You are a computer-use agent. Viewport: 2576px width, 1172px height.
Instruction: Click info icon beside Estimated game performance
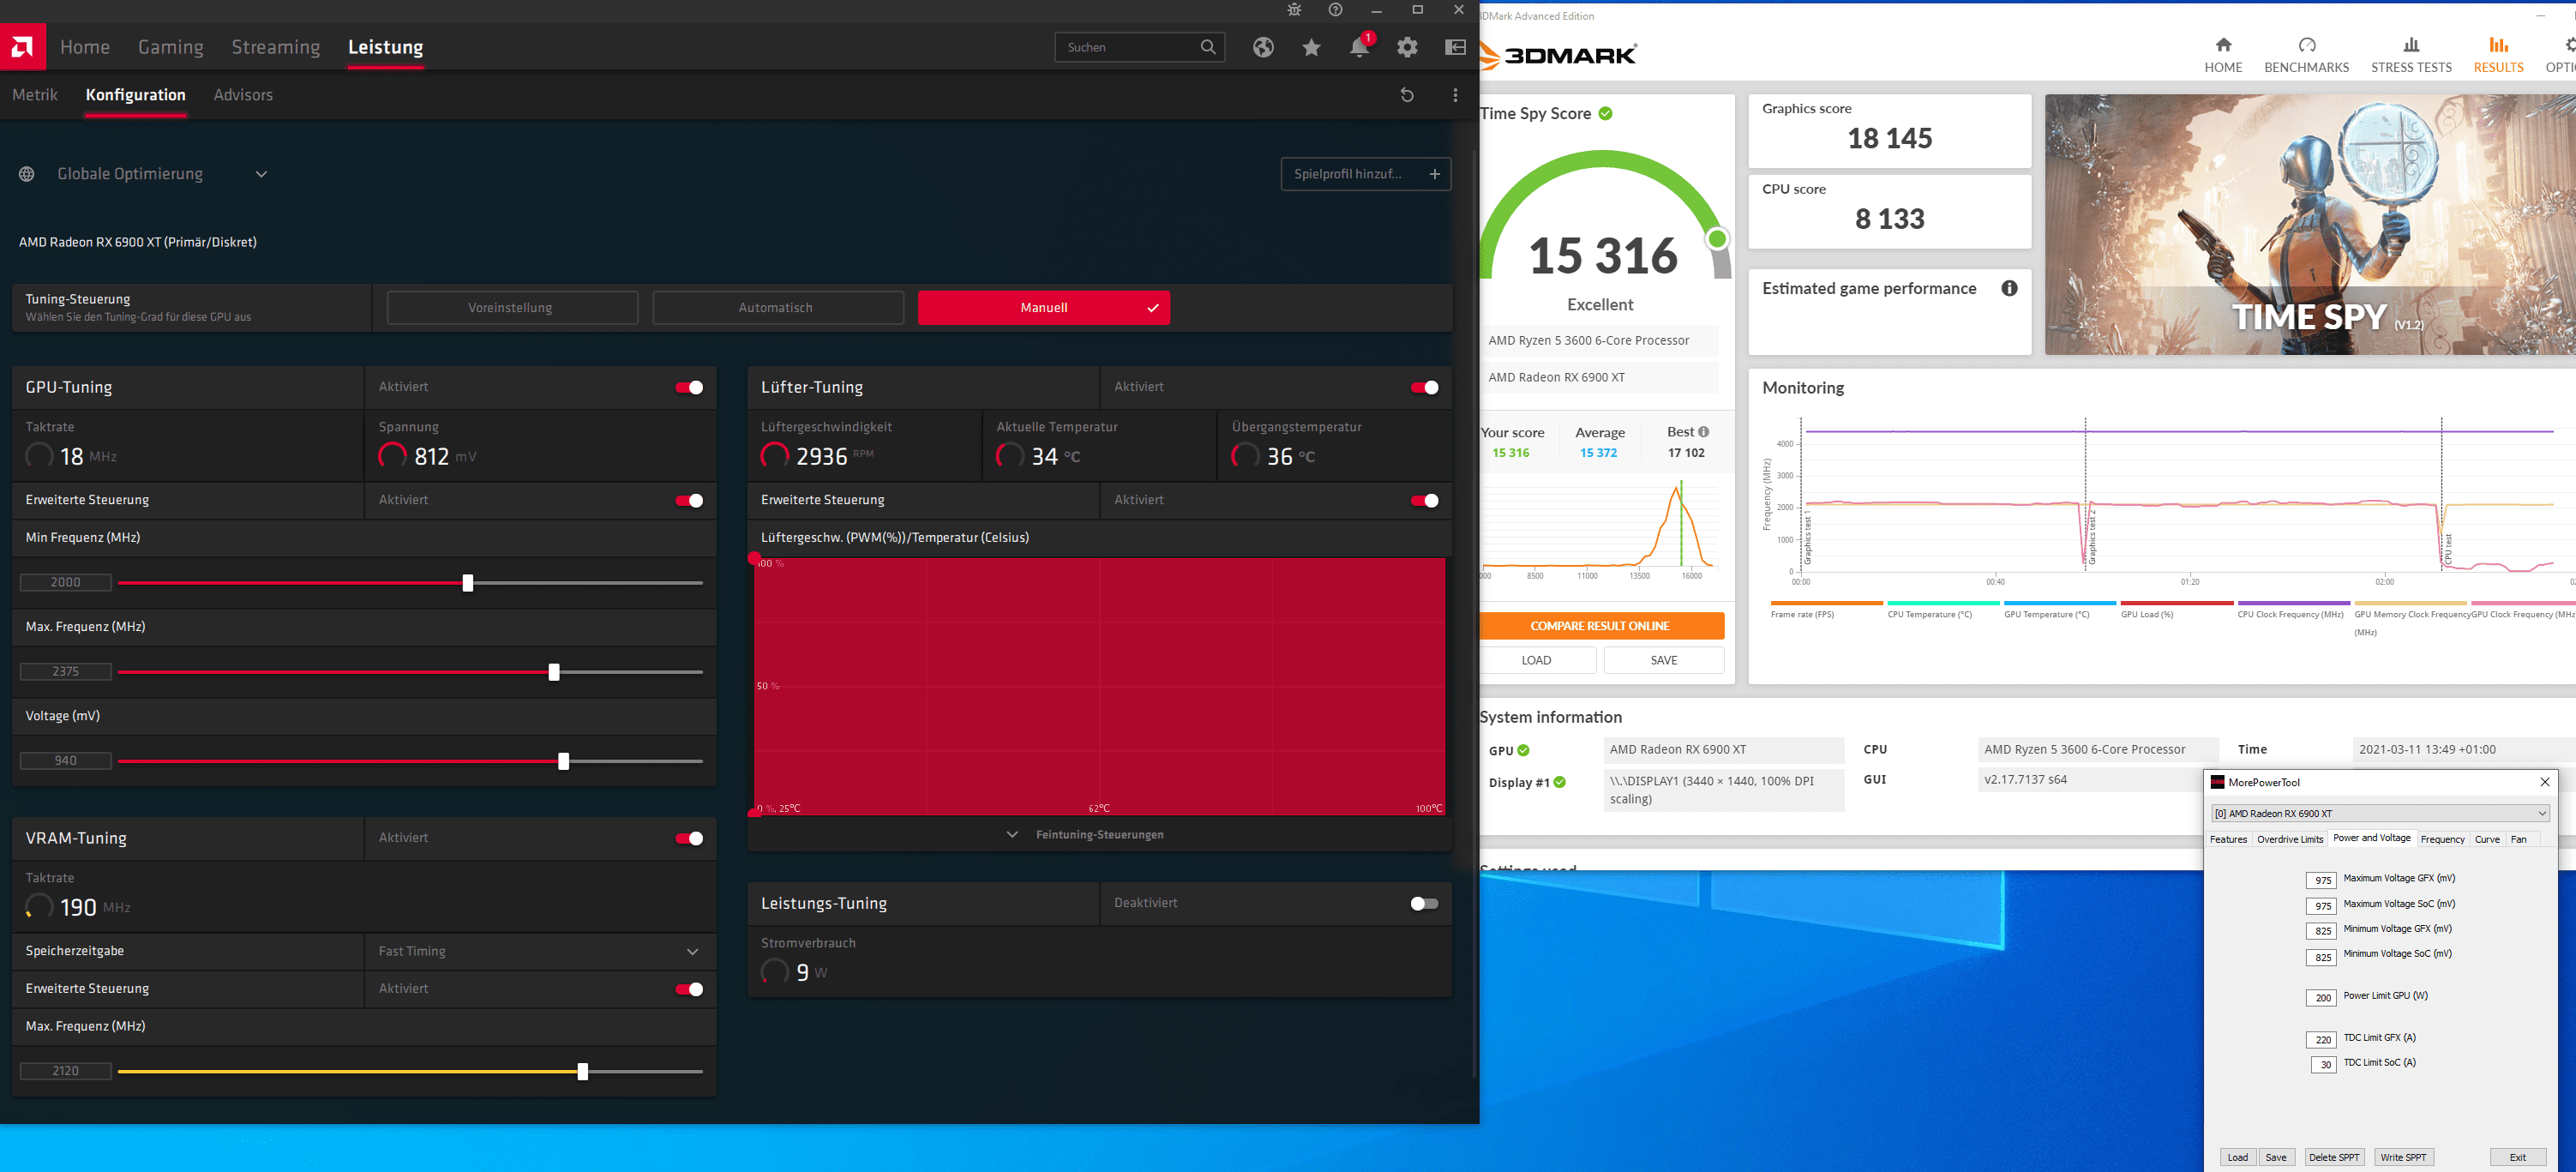2009,288
